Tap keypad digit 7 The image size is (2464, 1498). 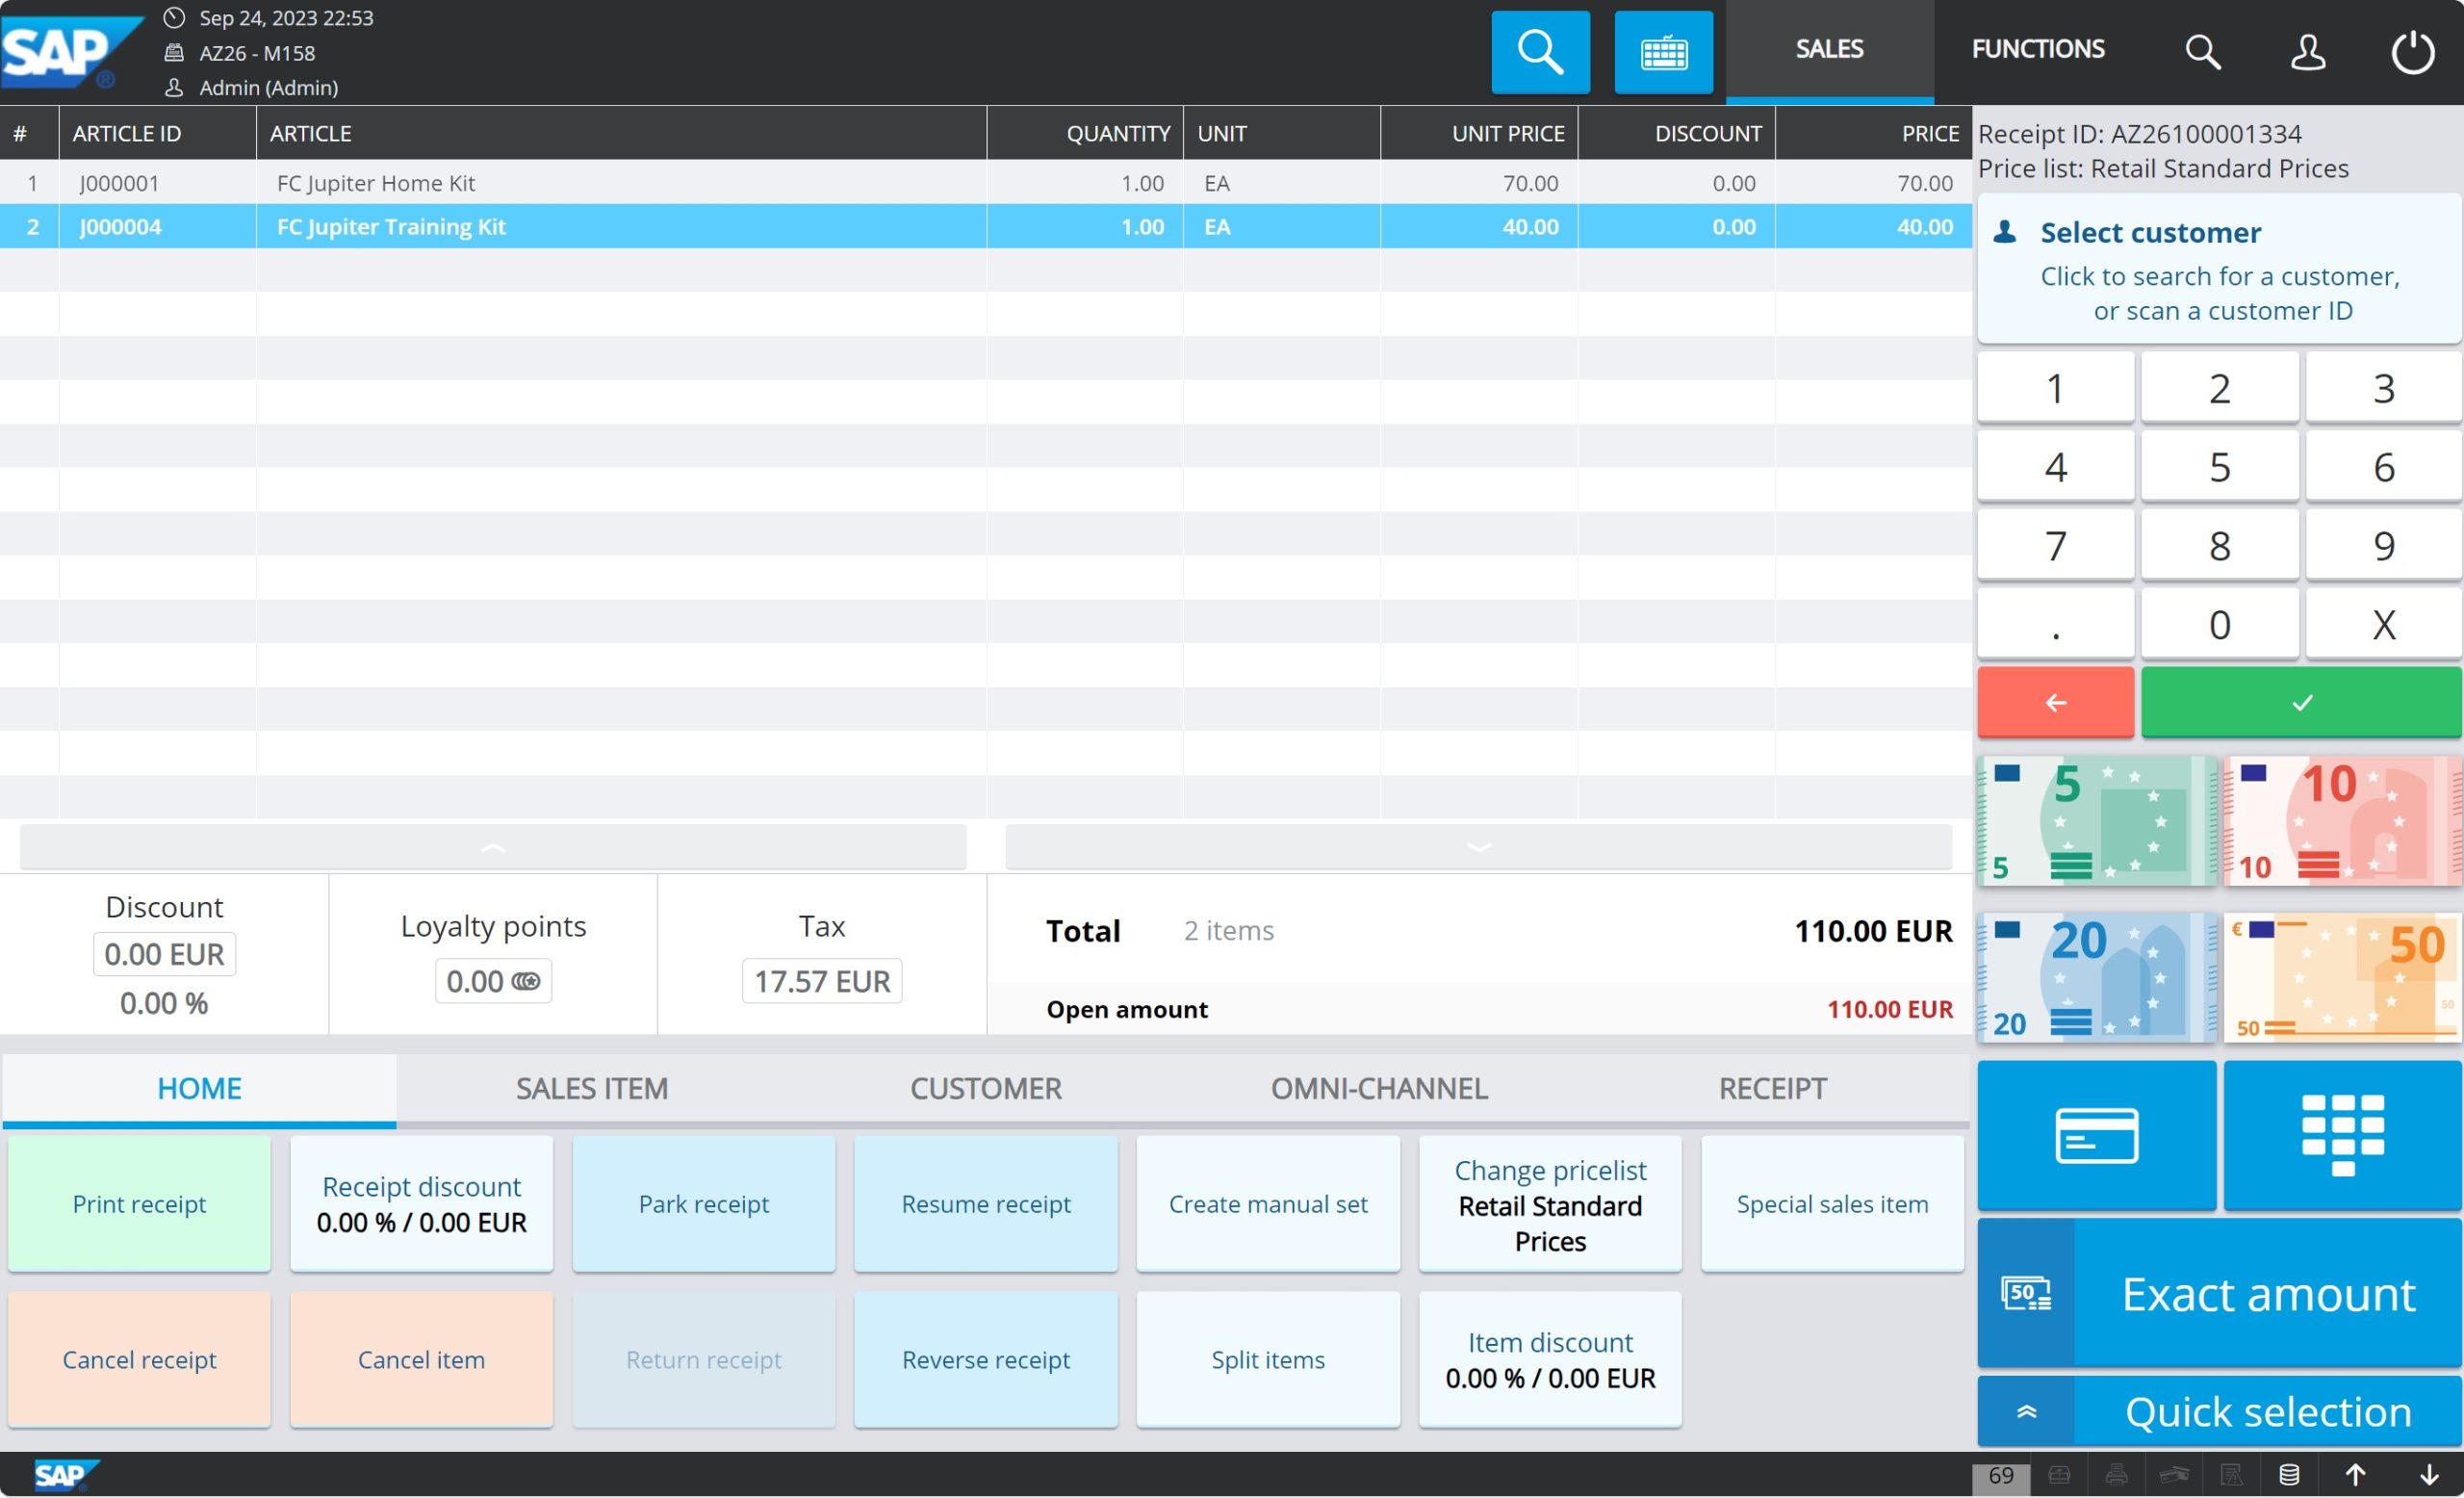click(x=2056, y=546)
